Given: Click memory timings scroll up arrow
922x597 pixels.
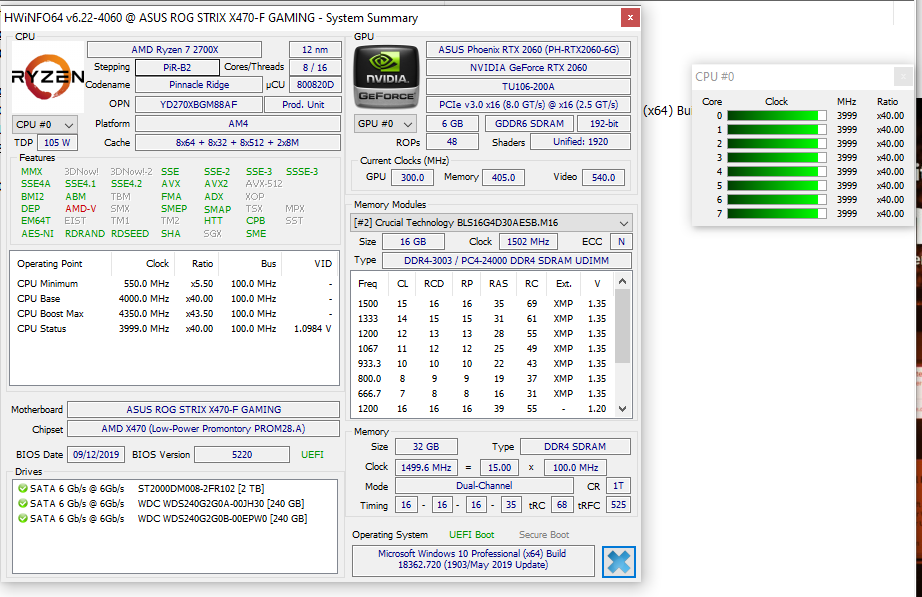Looking at the screenshot, I should pos(623,281).
